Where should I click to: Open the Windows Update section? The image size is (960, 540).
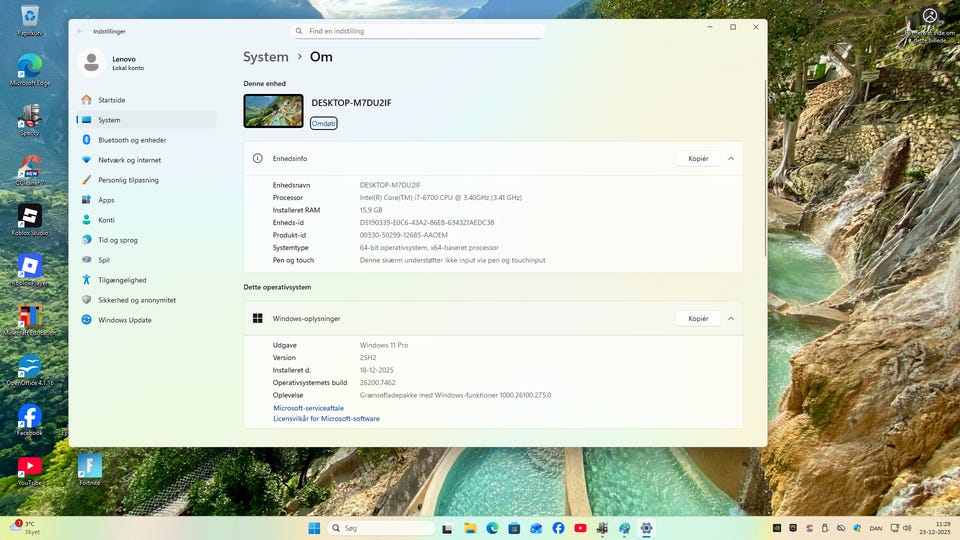point(124,320)
